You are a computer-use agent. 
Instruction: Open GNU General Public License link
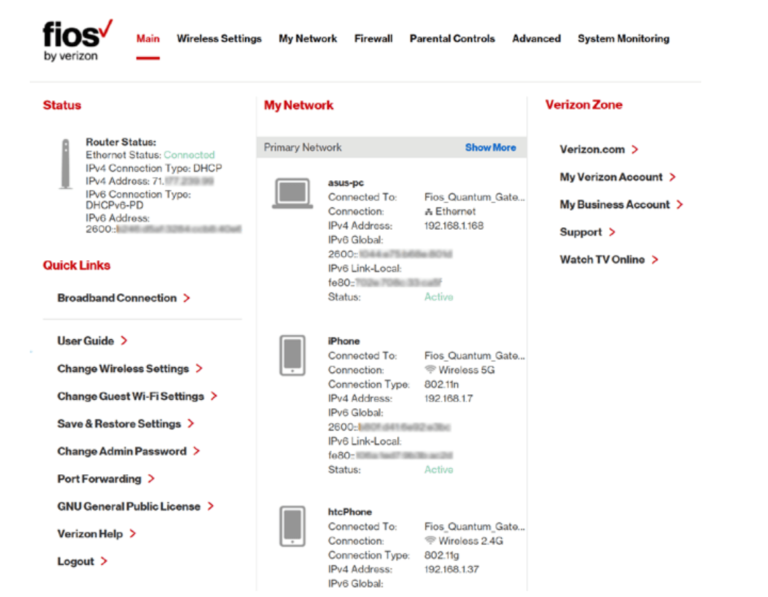129,506
